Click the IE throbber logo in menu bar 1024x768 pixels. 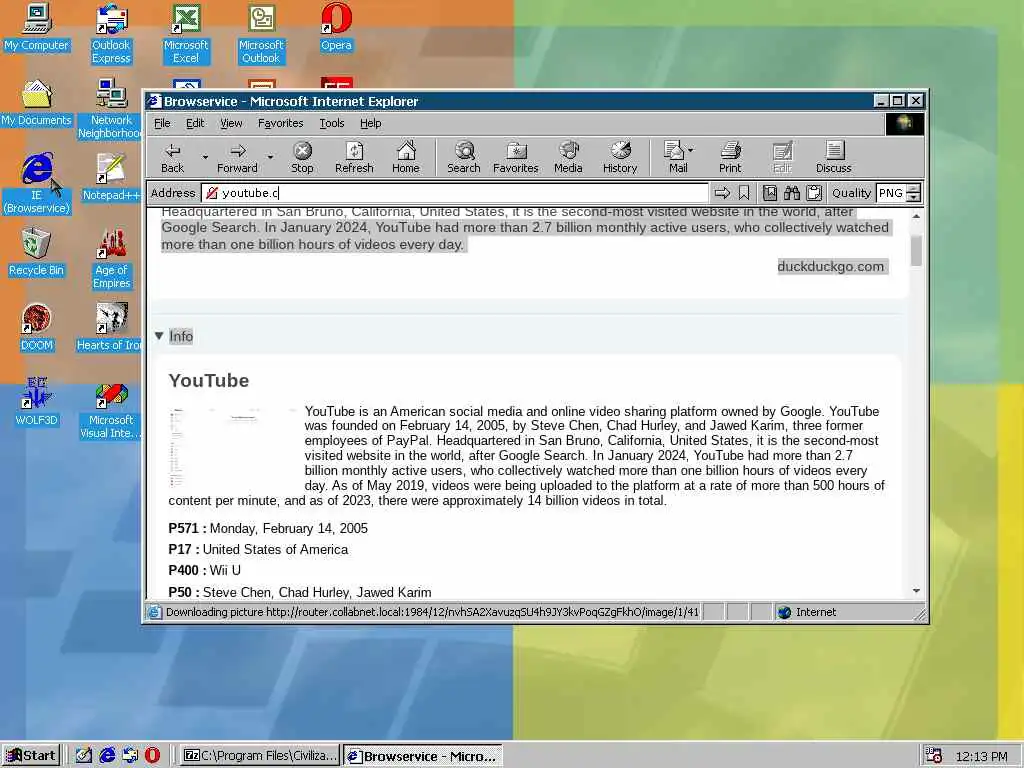click(904, 123)
